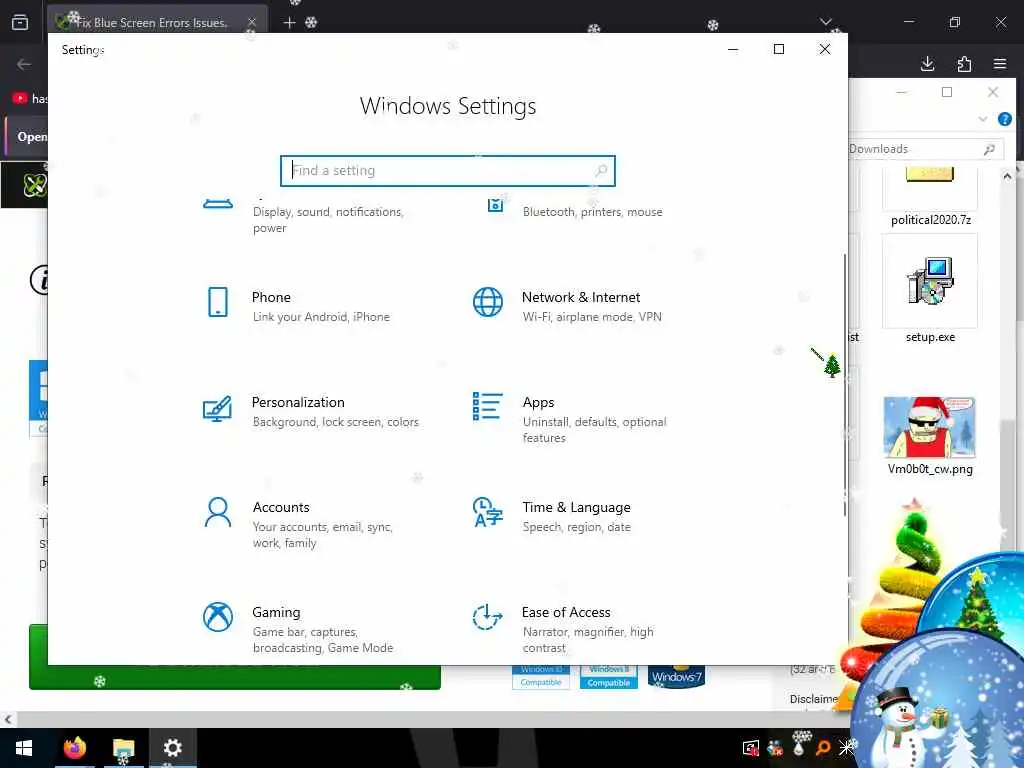Click the Apps heading text
1024x768 pixels.
538,402
